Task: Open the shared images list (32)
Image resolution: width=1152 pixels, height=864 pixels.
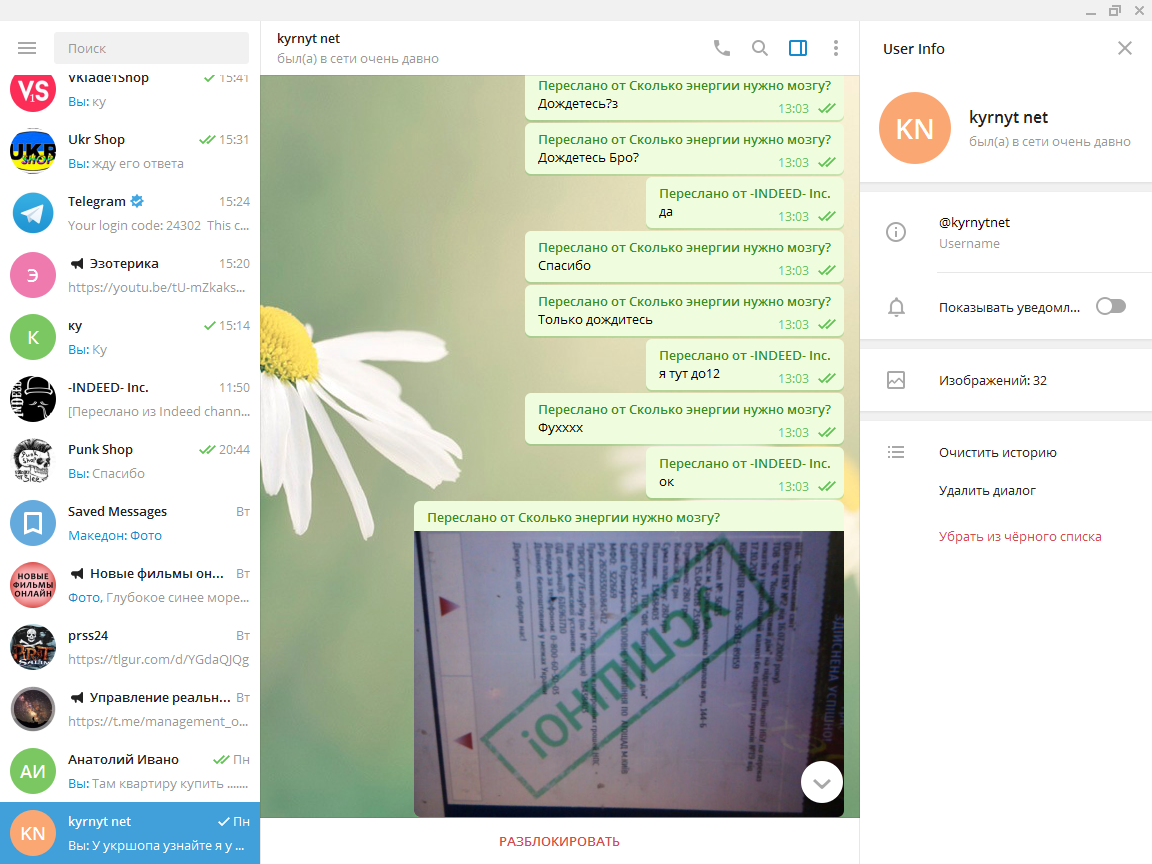Action: [x=992, y=380]
